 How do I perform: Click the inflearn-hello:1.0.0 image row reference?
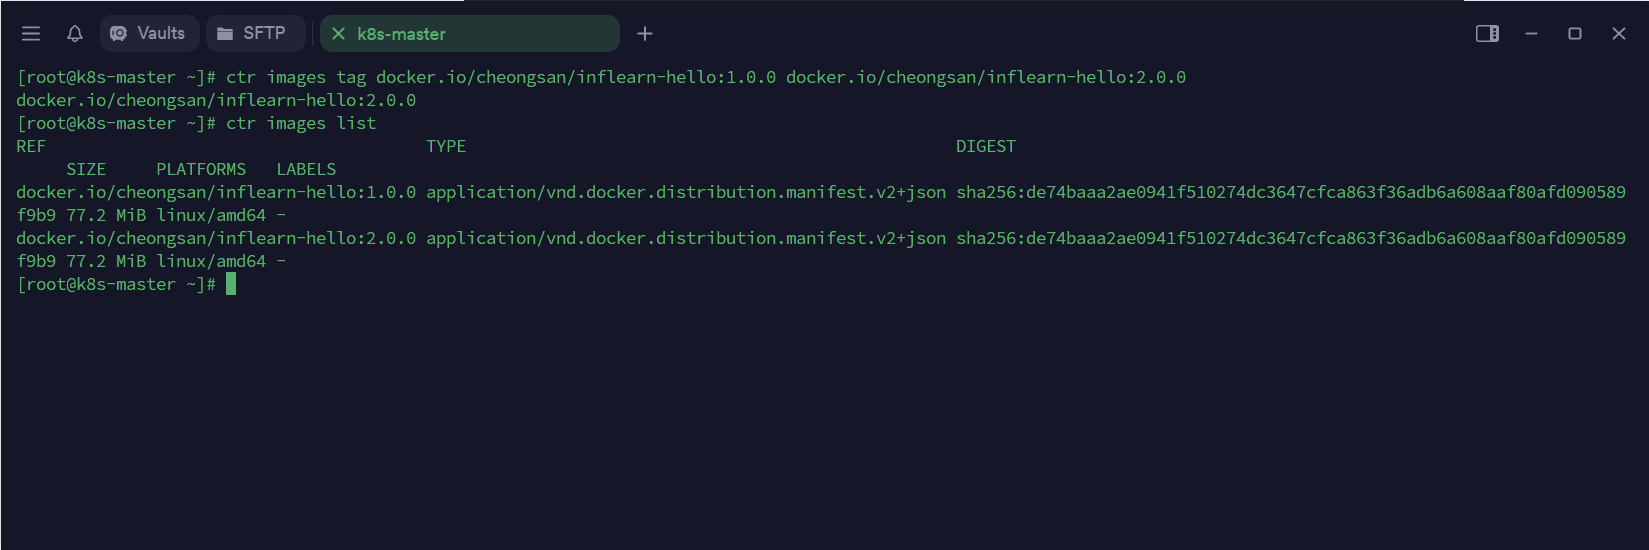216,193
